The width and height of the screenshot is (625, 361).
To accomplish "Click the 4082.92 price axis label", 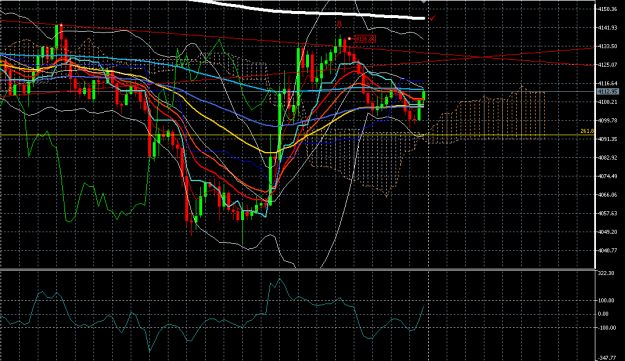I will click(607, 158).
